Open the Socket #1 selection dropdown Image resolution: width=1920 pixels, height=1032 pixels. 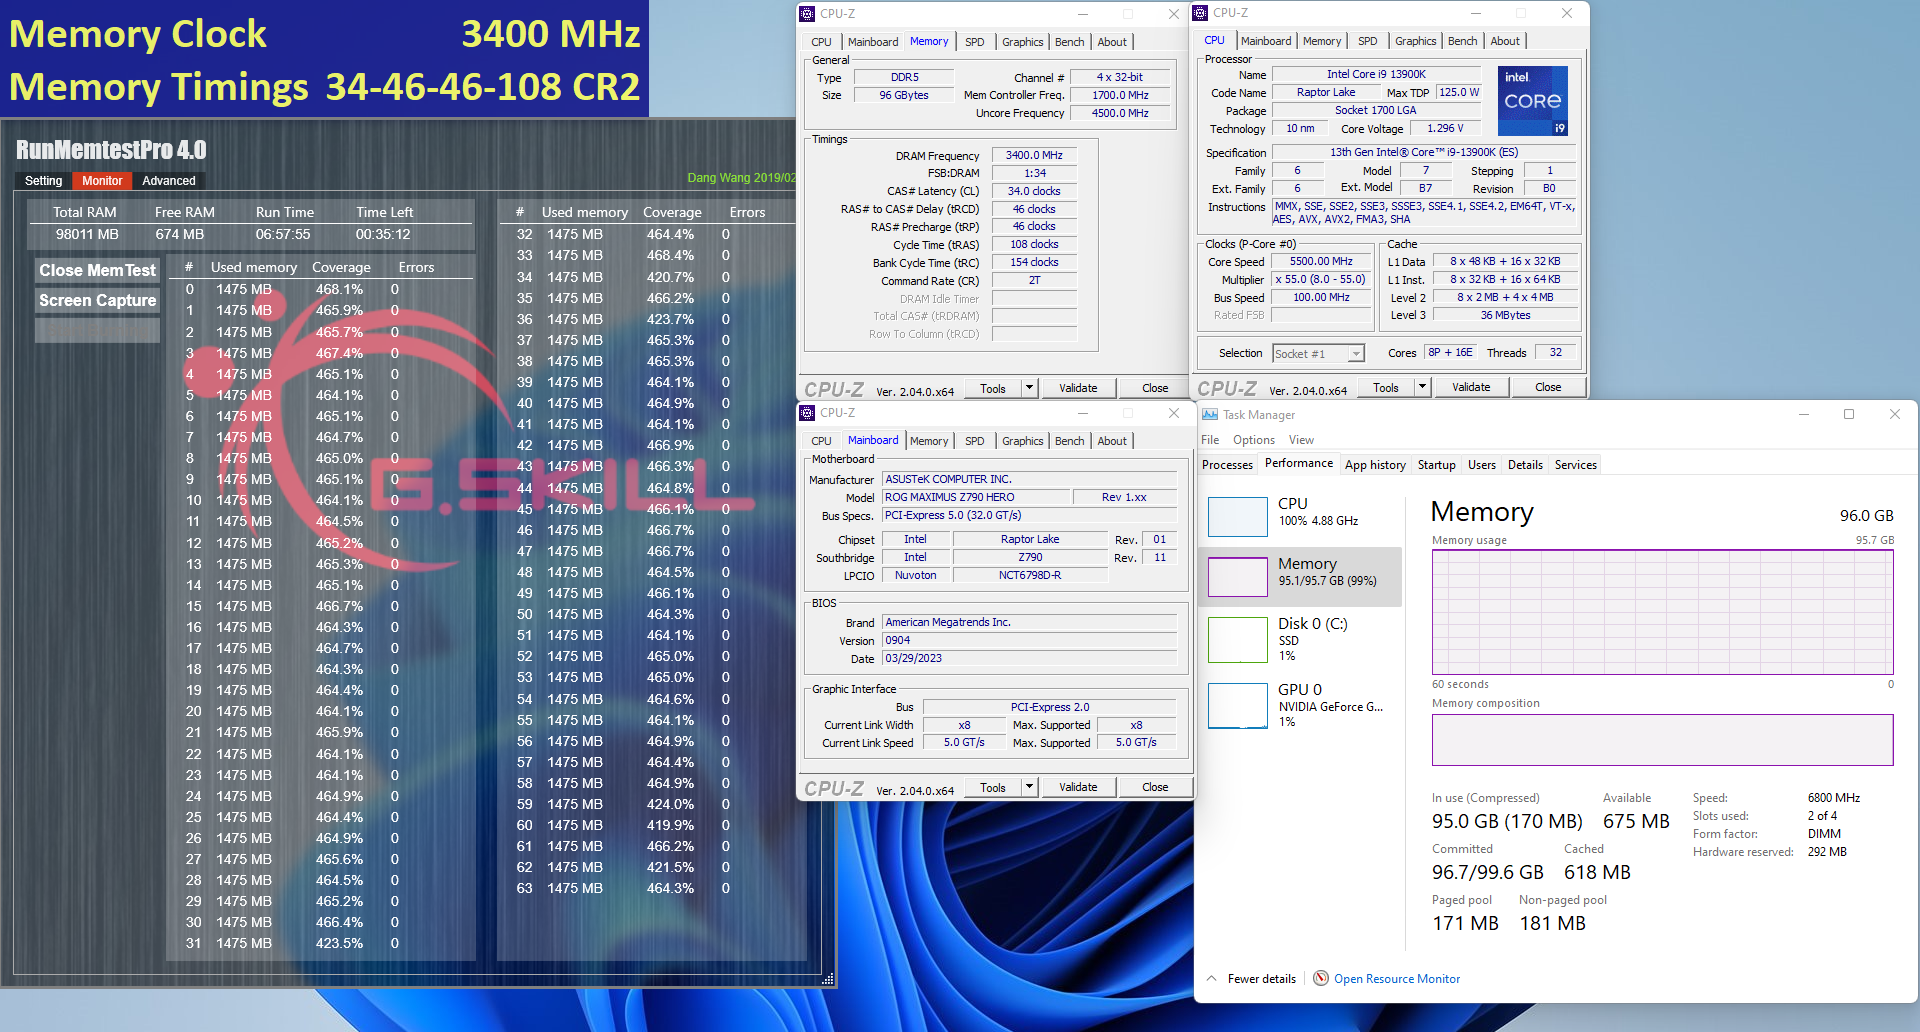1356,354
